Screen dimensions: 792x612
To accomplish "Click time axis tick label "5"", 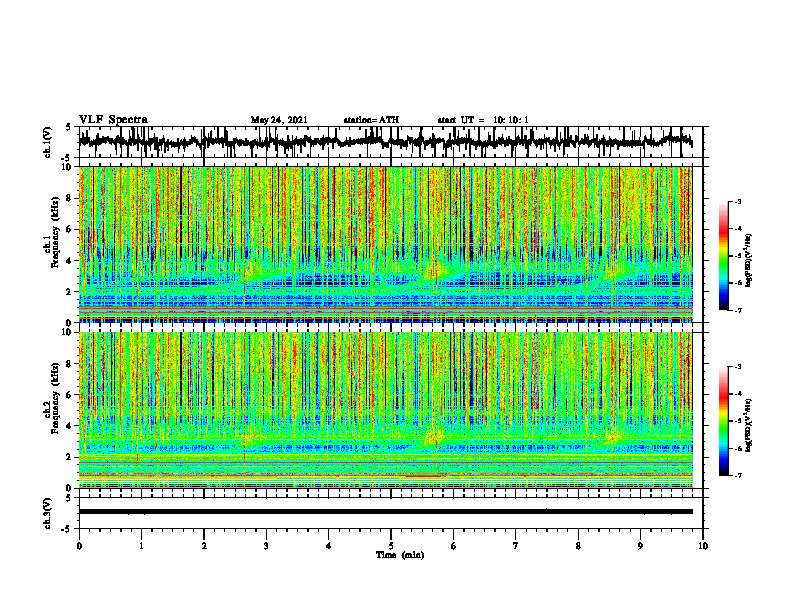I will click(x=391, y=546).
